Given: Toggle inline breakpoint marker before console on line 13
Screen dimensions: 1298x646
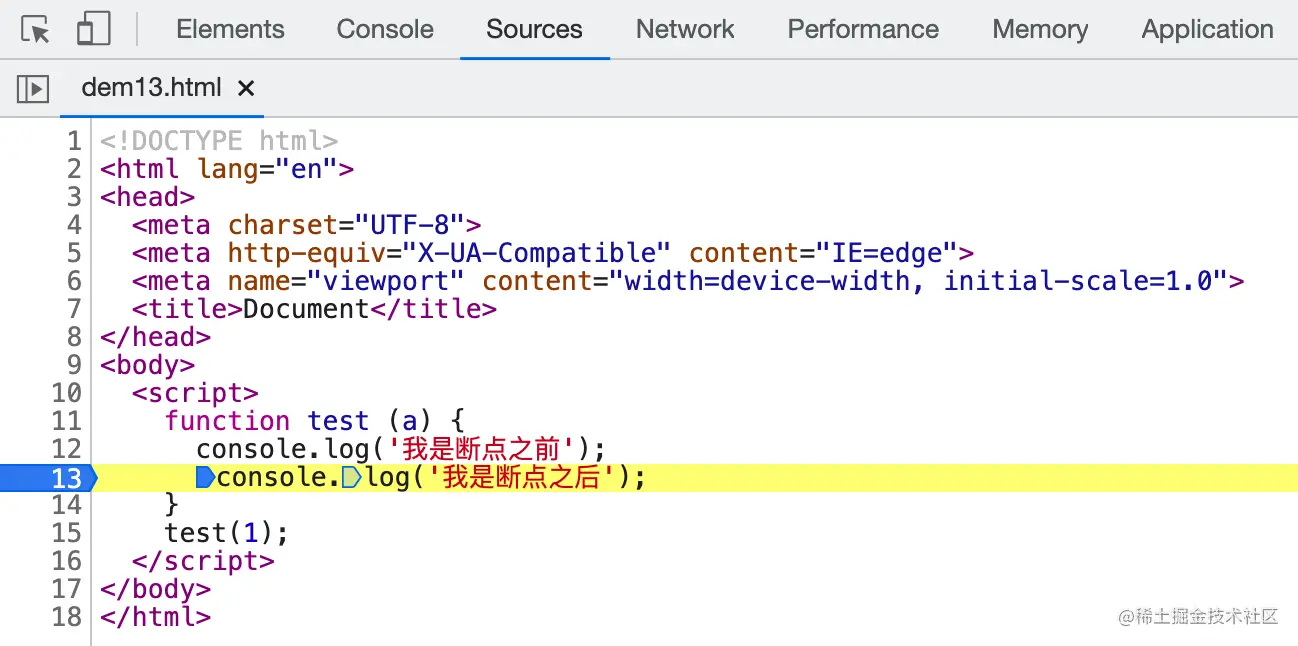Looking at the screenshot, I should [x=206, y=477].
